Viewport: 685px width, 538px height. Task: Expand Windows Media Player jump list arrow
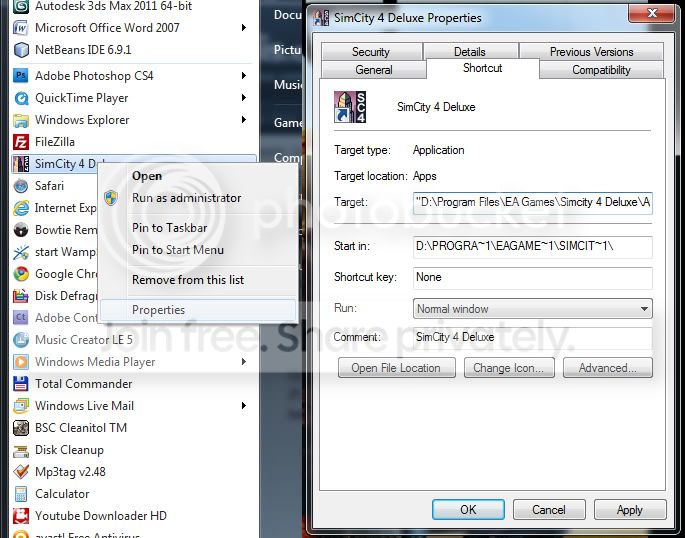(x=244, y=362)
